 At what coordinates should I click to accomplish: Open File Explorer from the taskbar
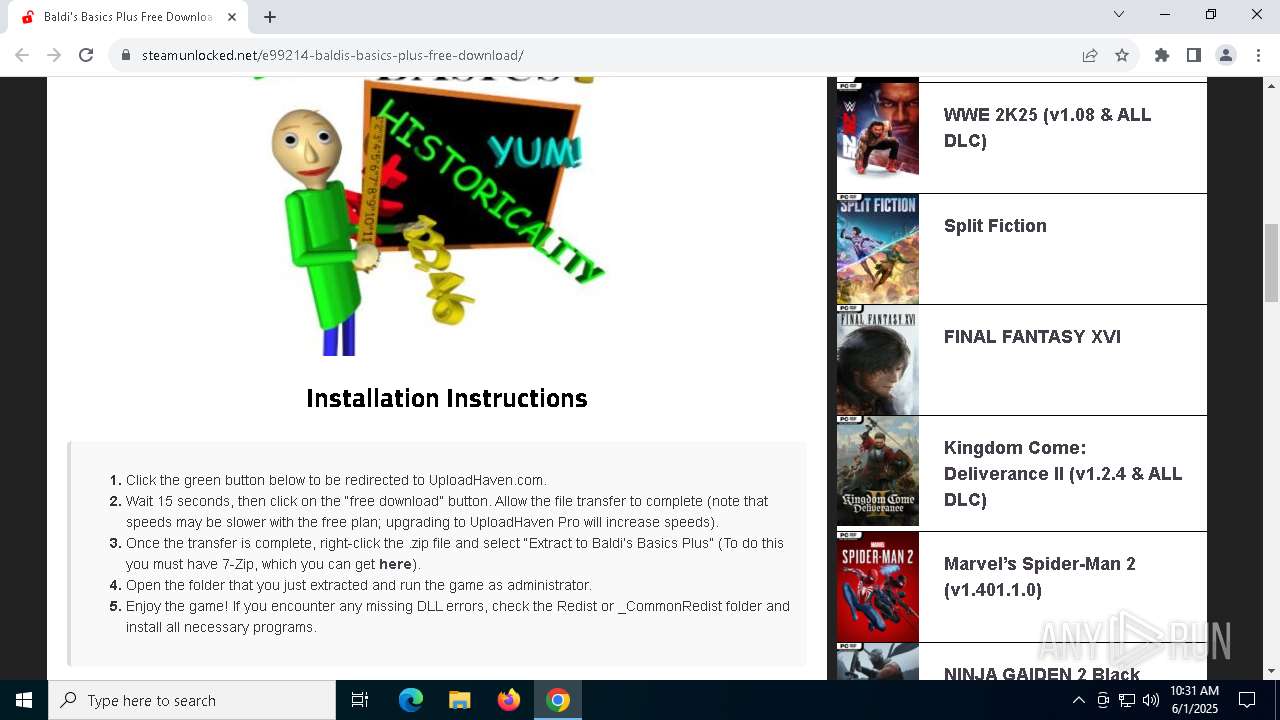(460, 700)
